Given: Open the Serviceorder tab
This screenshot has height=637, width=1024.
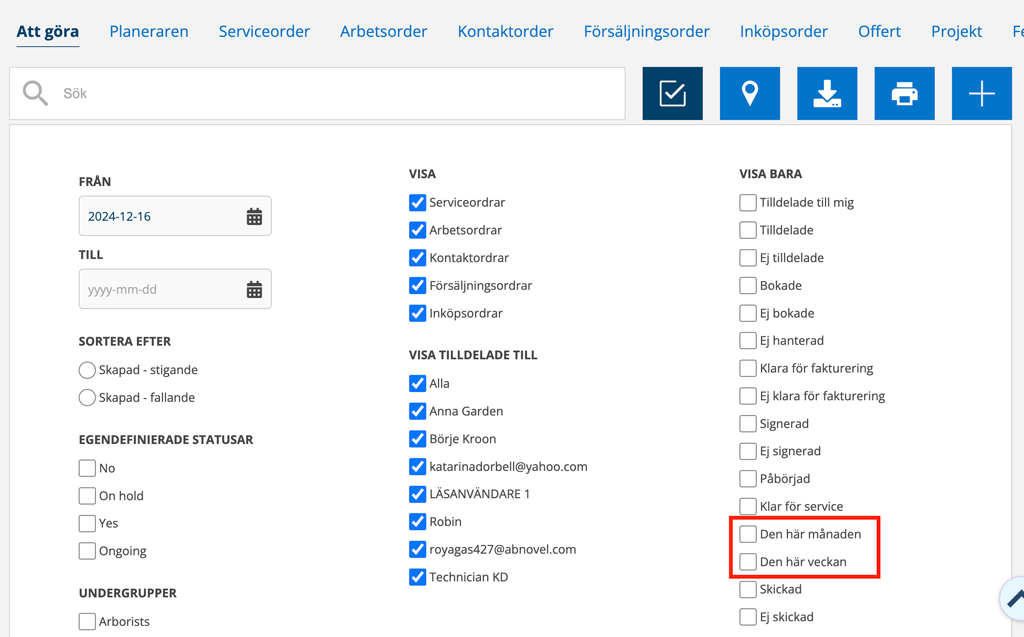Looking at the screenshot, I should (264, 31).
